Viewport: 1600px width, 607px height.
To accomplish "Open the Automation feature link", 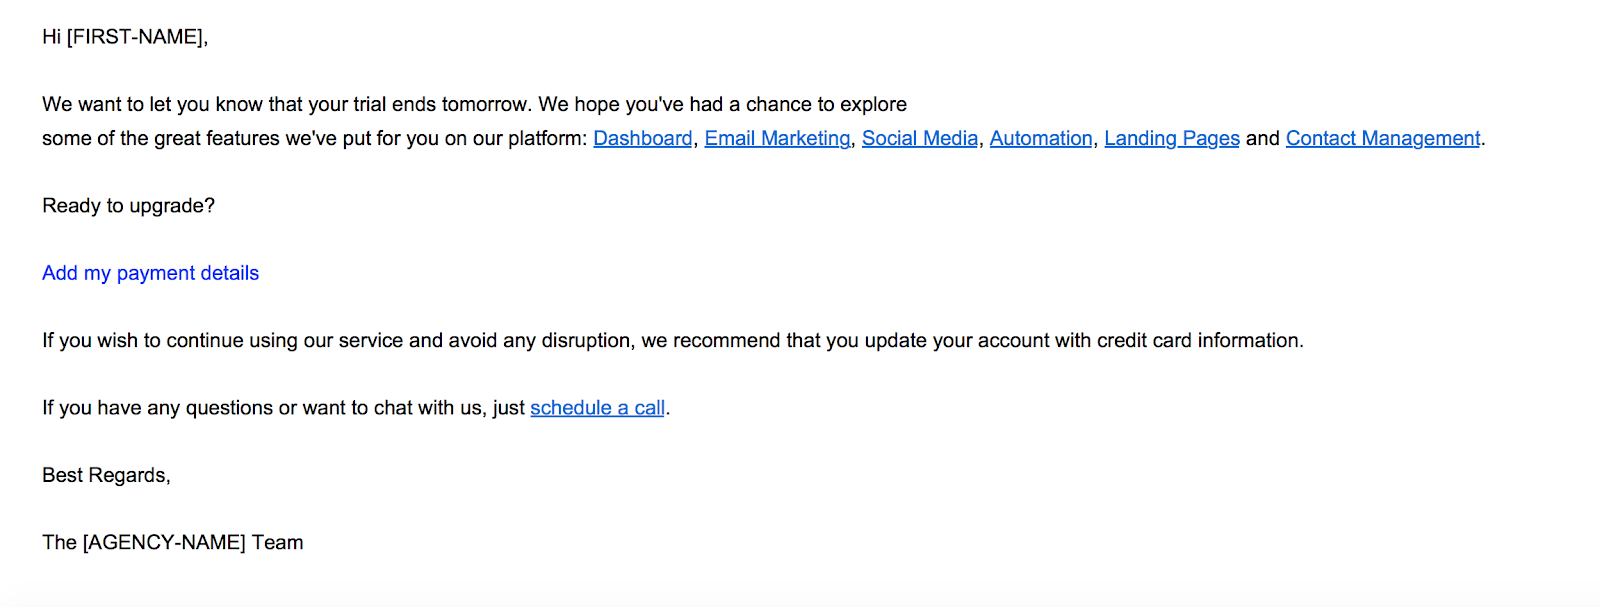I will tap(1041, 138).
